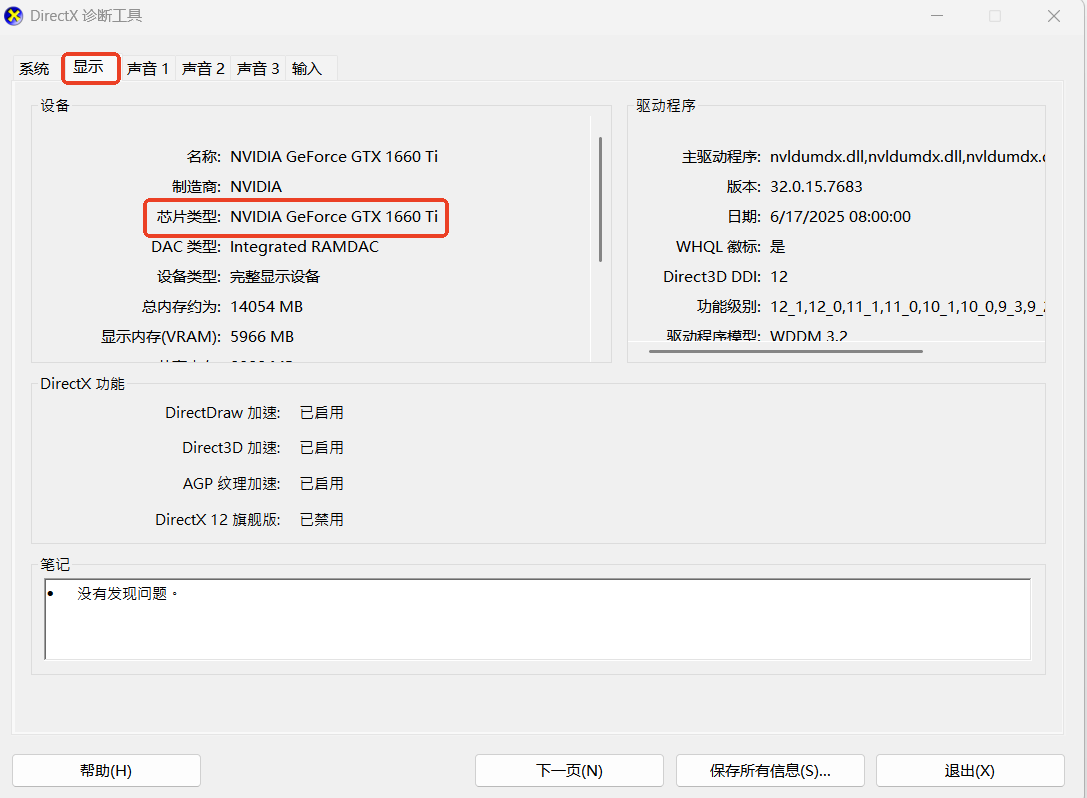Click the 帮助(H) button

(x=106, y=770)
